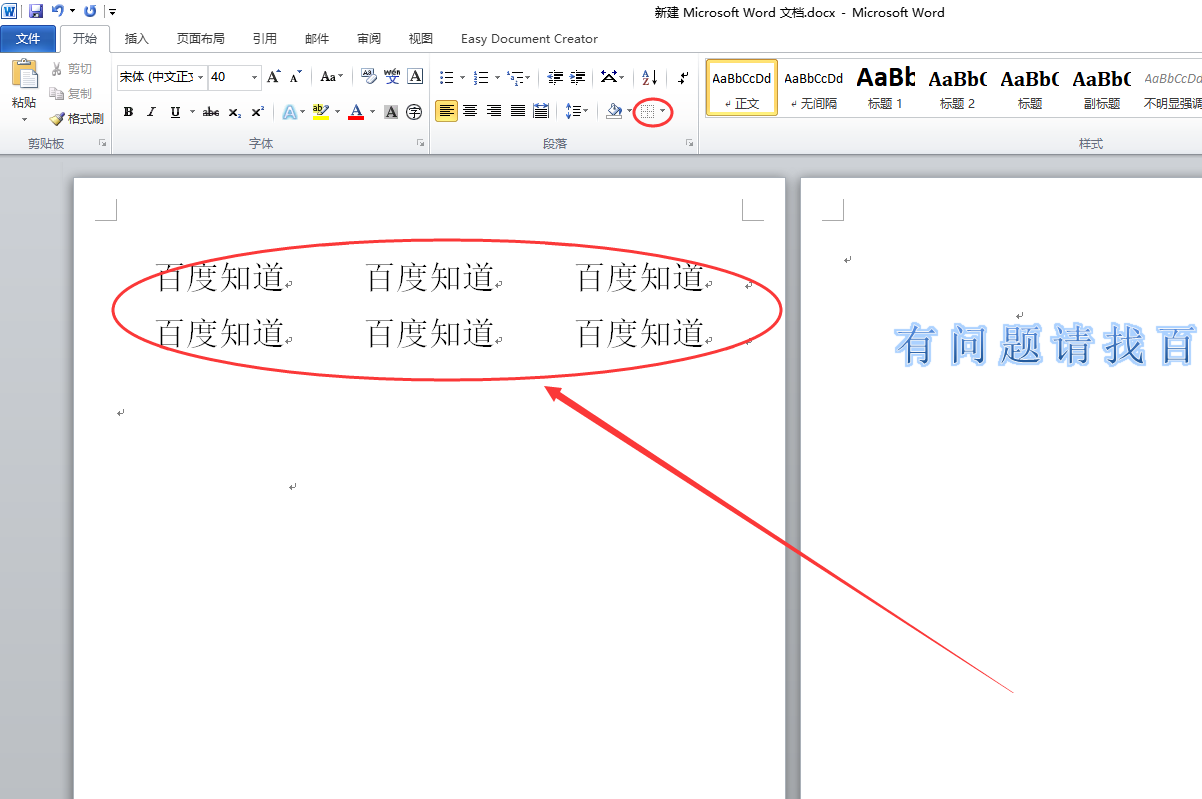The height and width of the screenshot is (799, 1202).
Task: Click the Redo icon in quick access toolbar
Action: (90, 11)
